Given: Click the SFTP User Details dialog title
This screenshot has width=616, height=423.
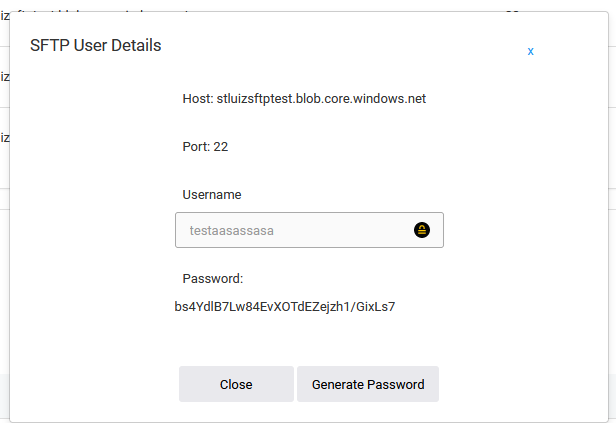Looking at the screenshot, I should pos(96,45).
